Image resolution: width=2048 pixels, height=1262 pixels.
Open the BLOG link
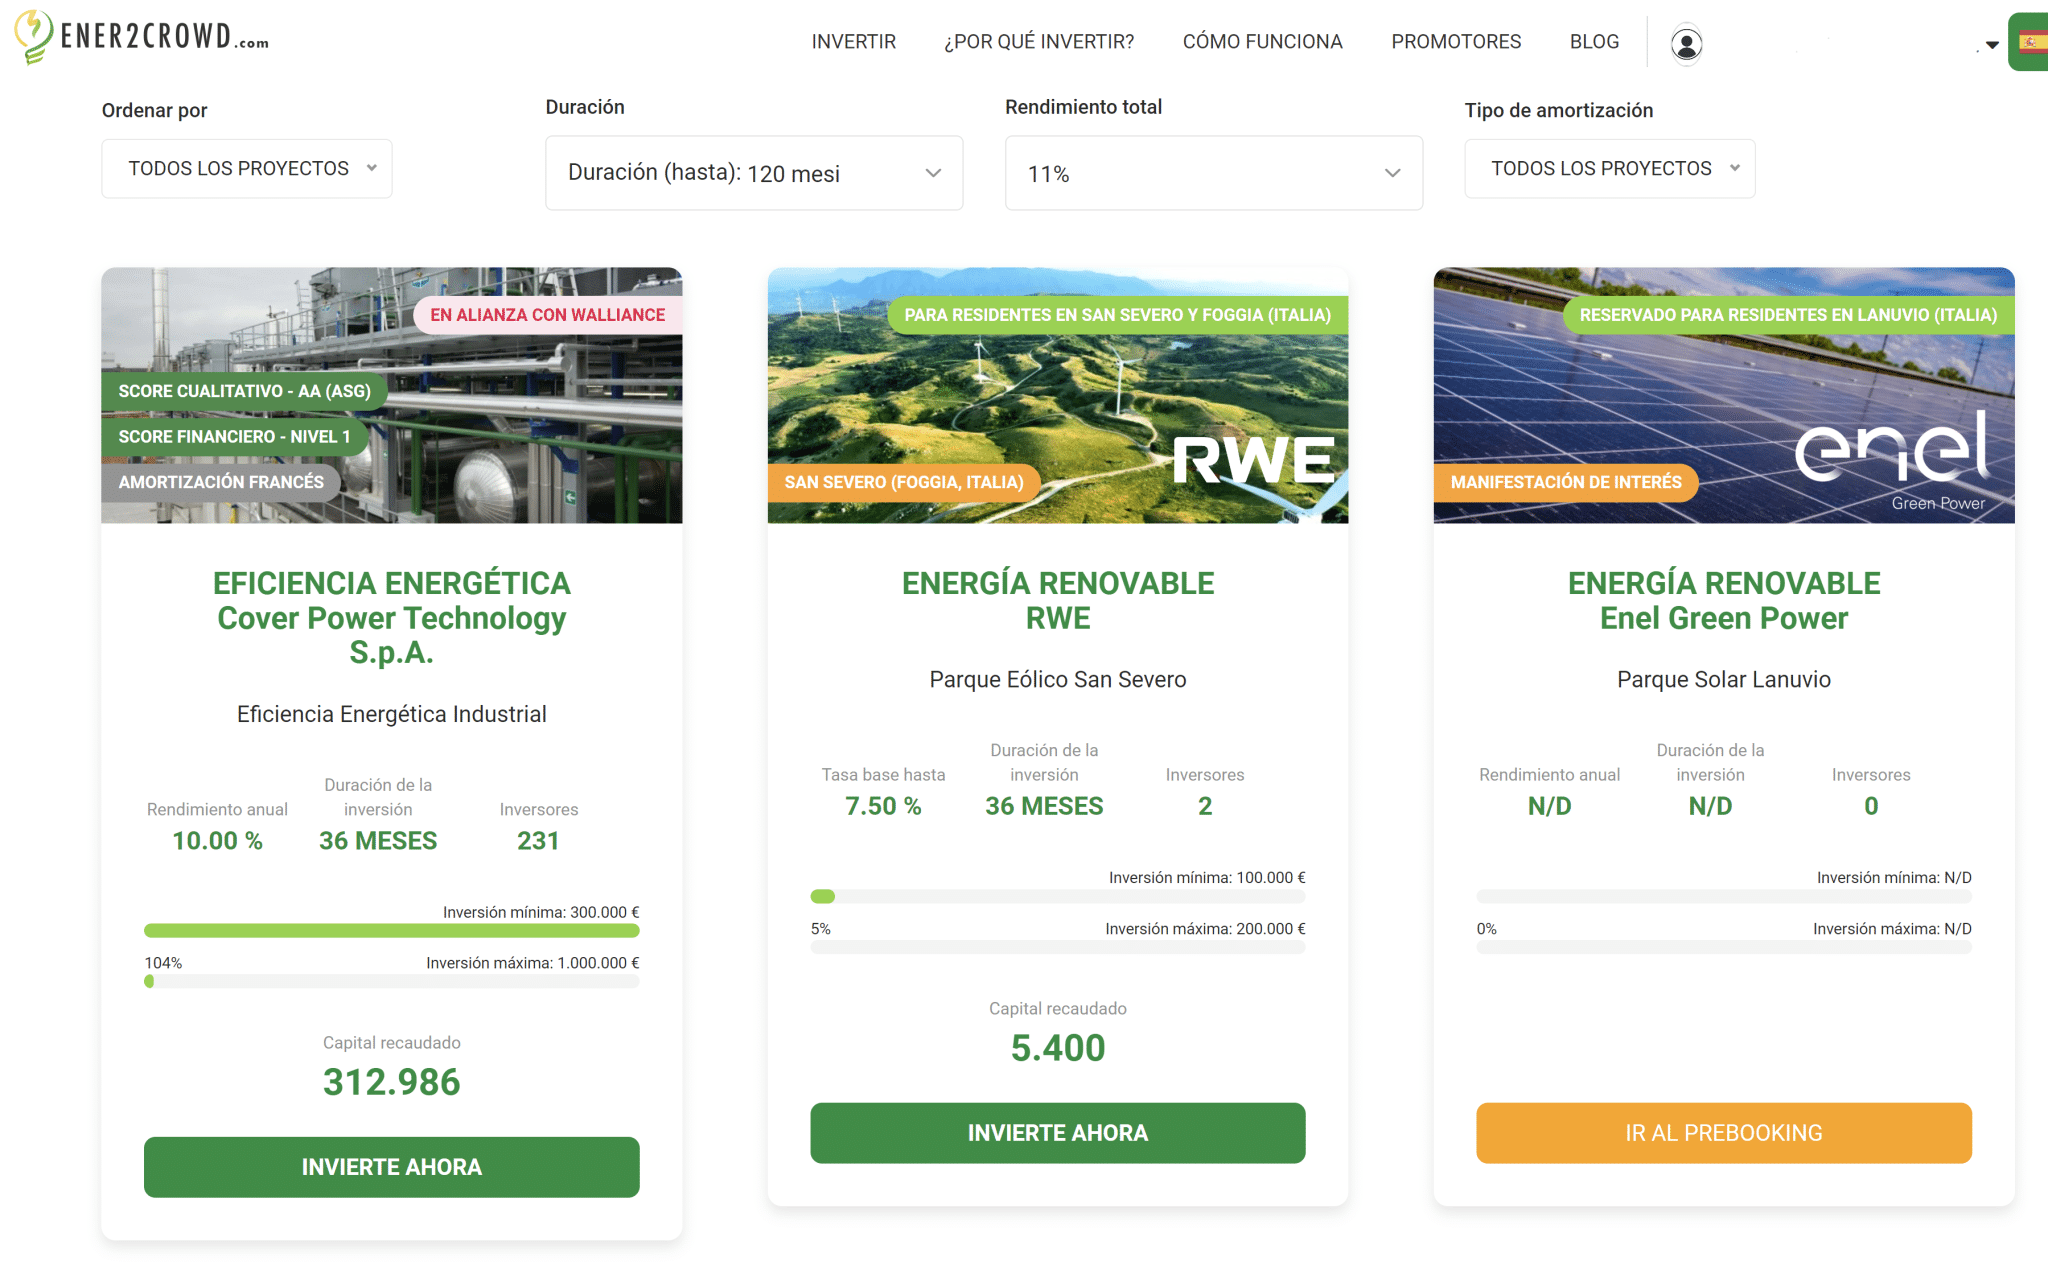[1594, 42]
